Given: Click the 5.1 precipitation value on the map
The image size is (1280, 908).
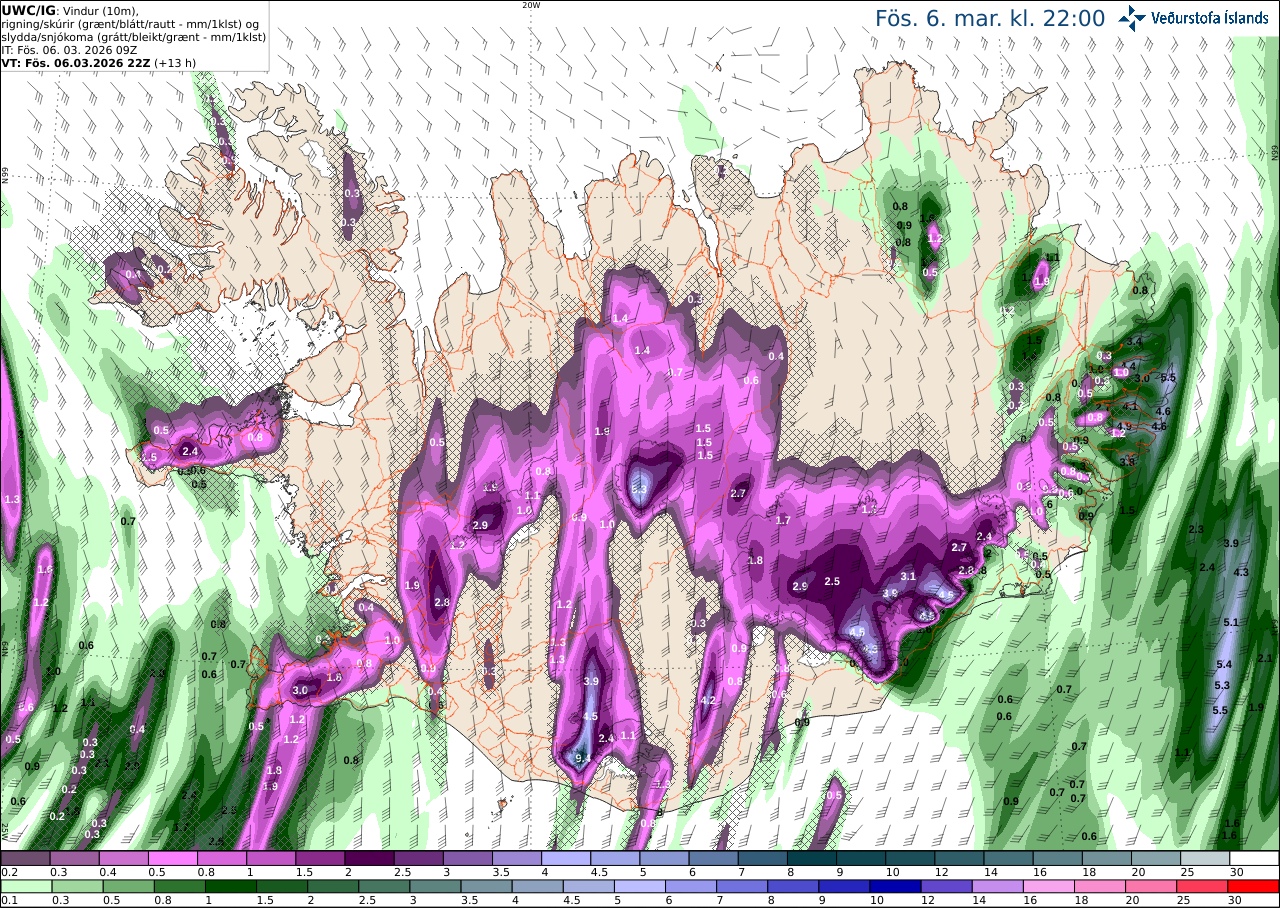Looking at the screenshot, I should click(x=1232, y=622).
